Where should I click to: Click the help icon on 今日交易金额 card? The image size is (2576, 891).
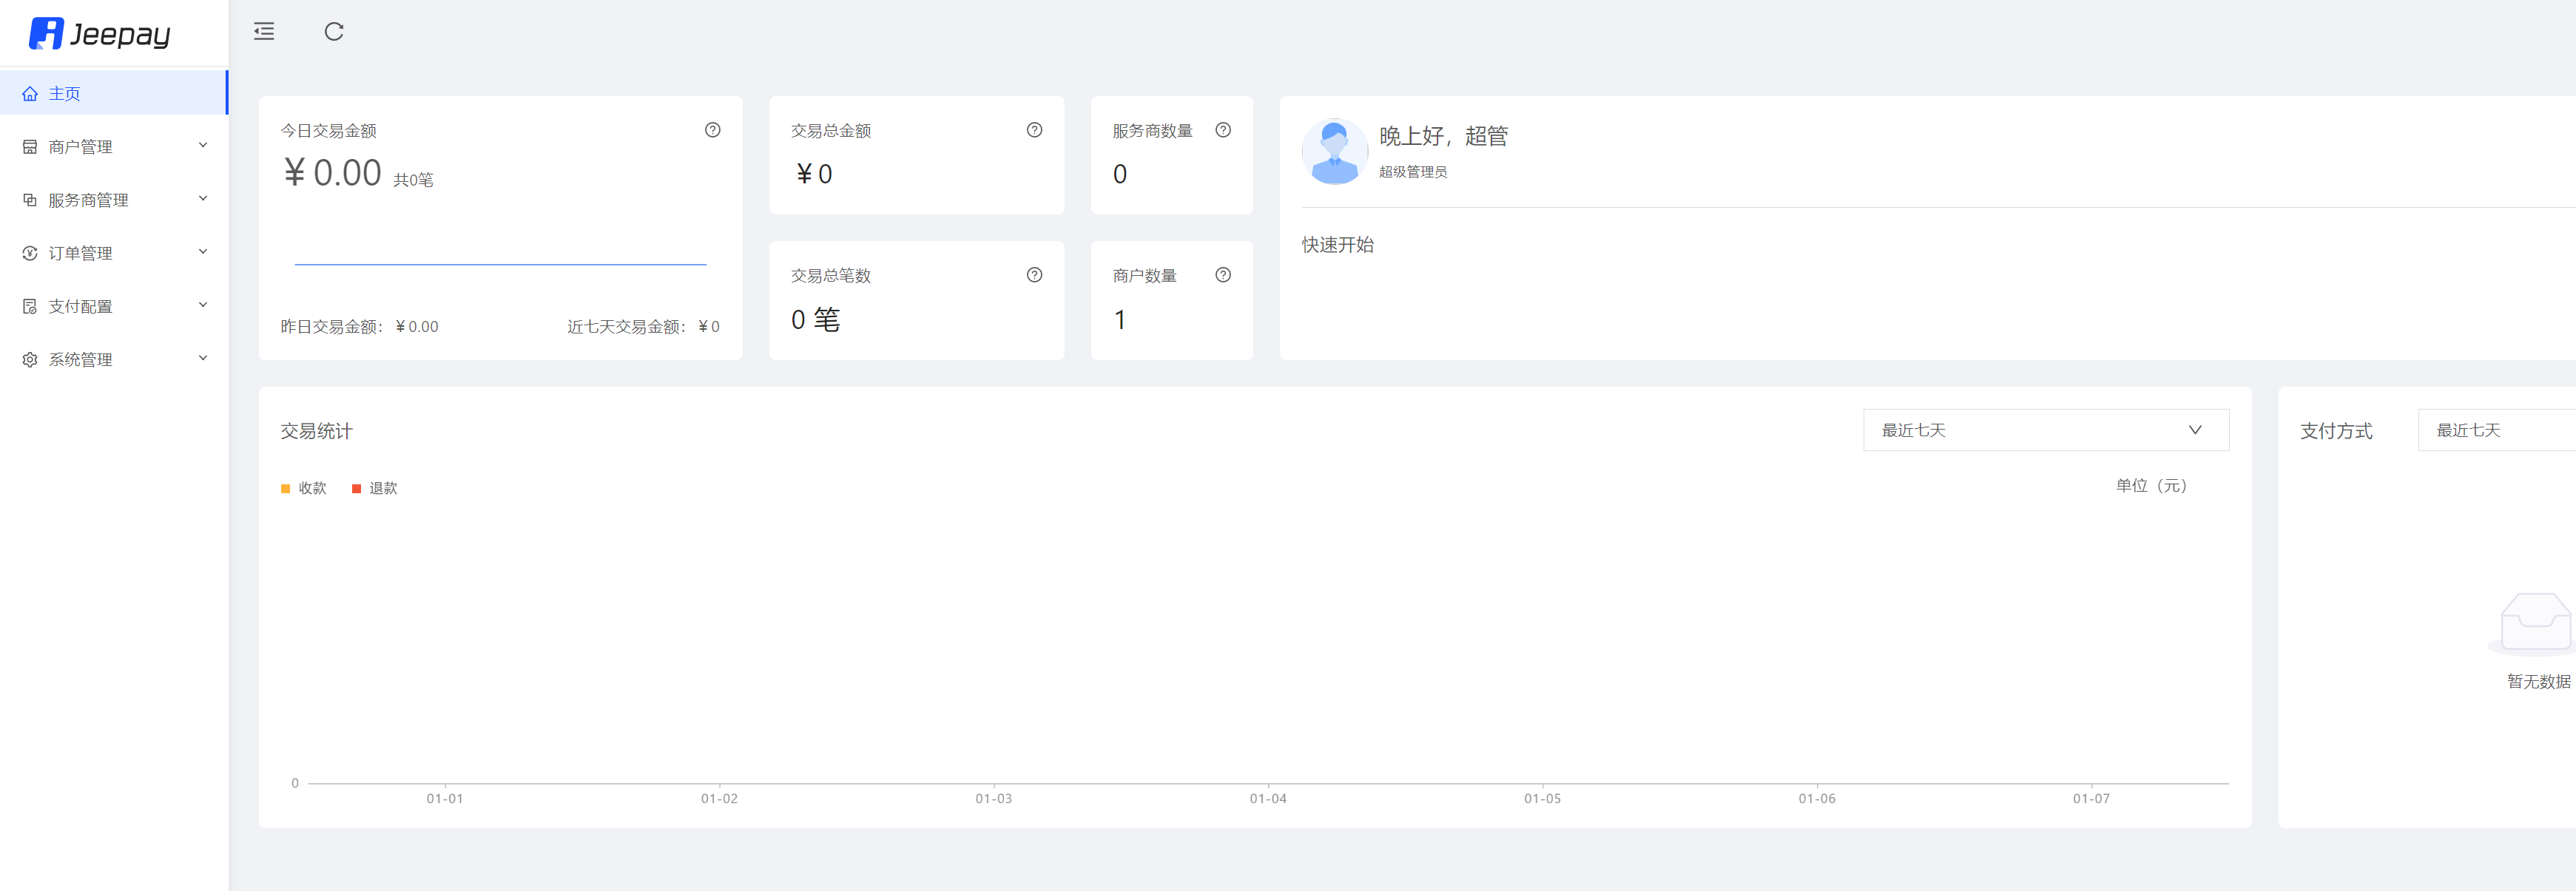(712, 129)
